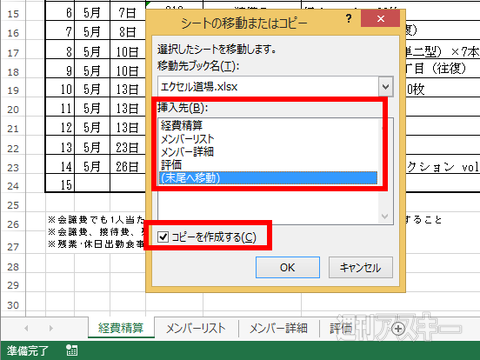
Task: Click the 準備完了 status text
Action: (x=28, y=351)
